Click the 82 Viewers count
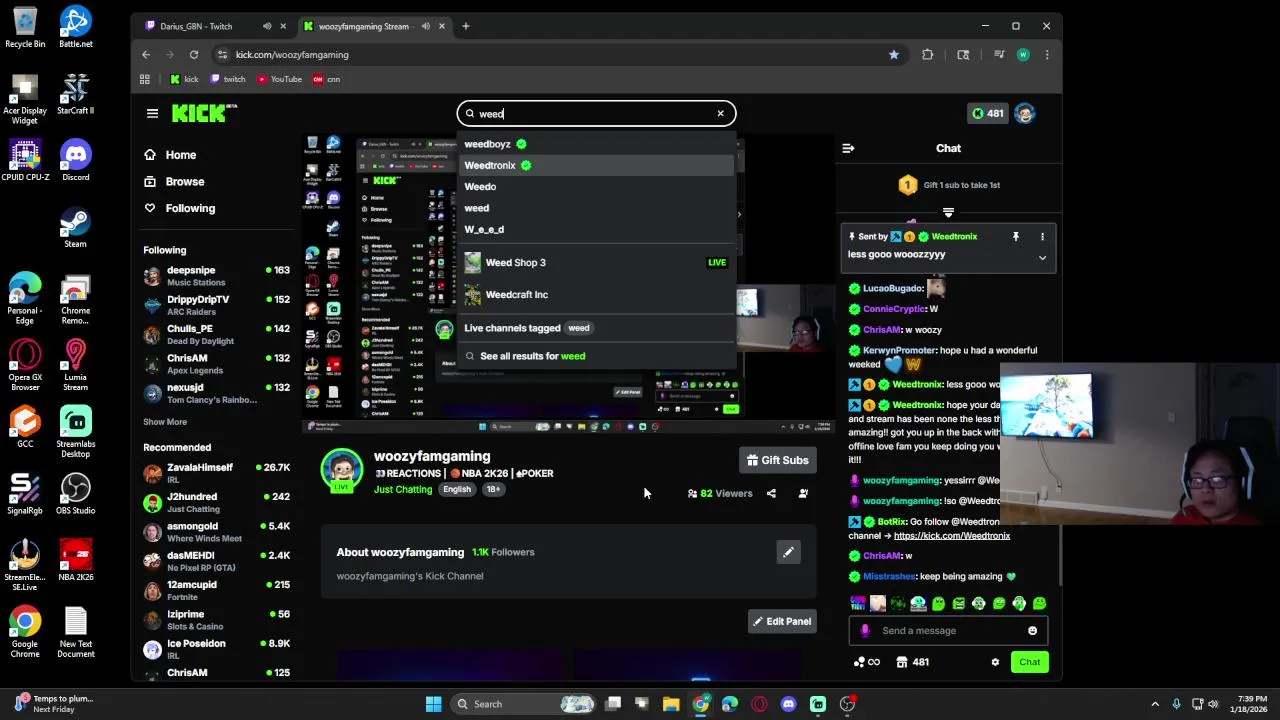 click(720, 493)
